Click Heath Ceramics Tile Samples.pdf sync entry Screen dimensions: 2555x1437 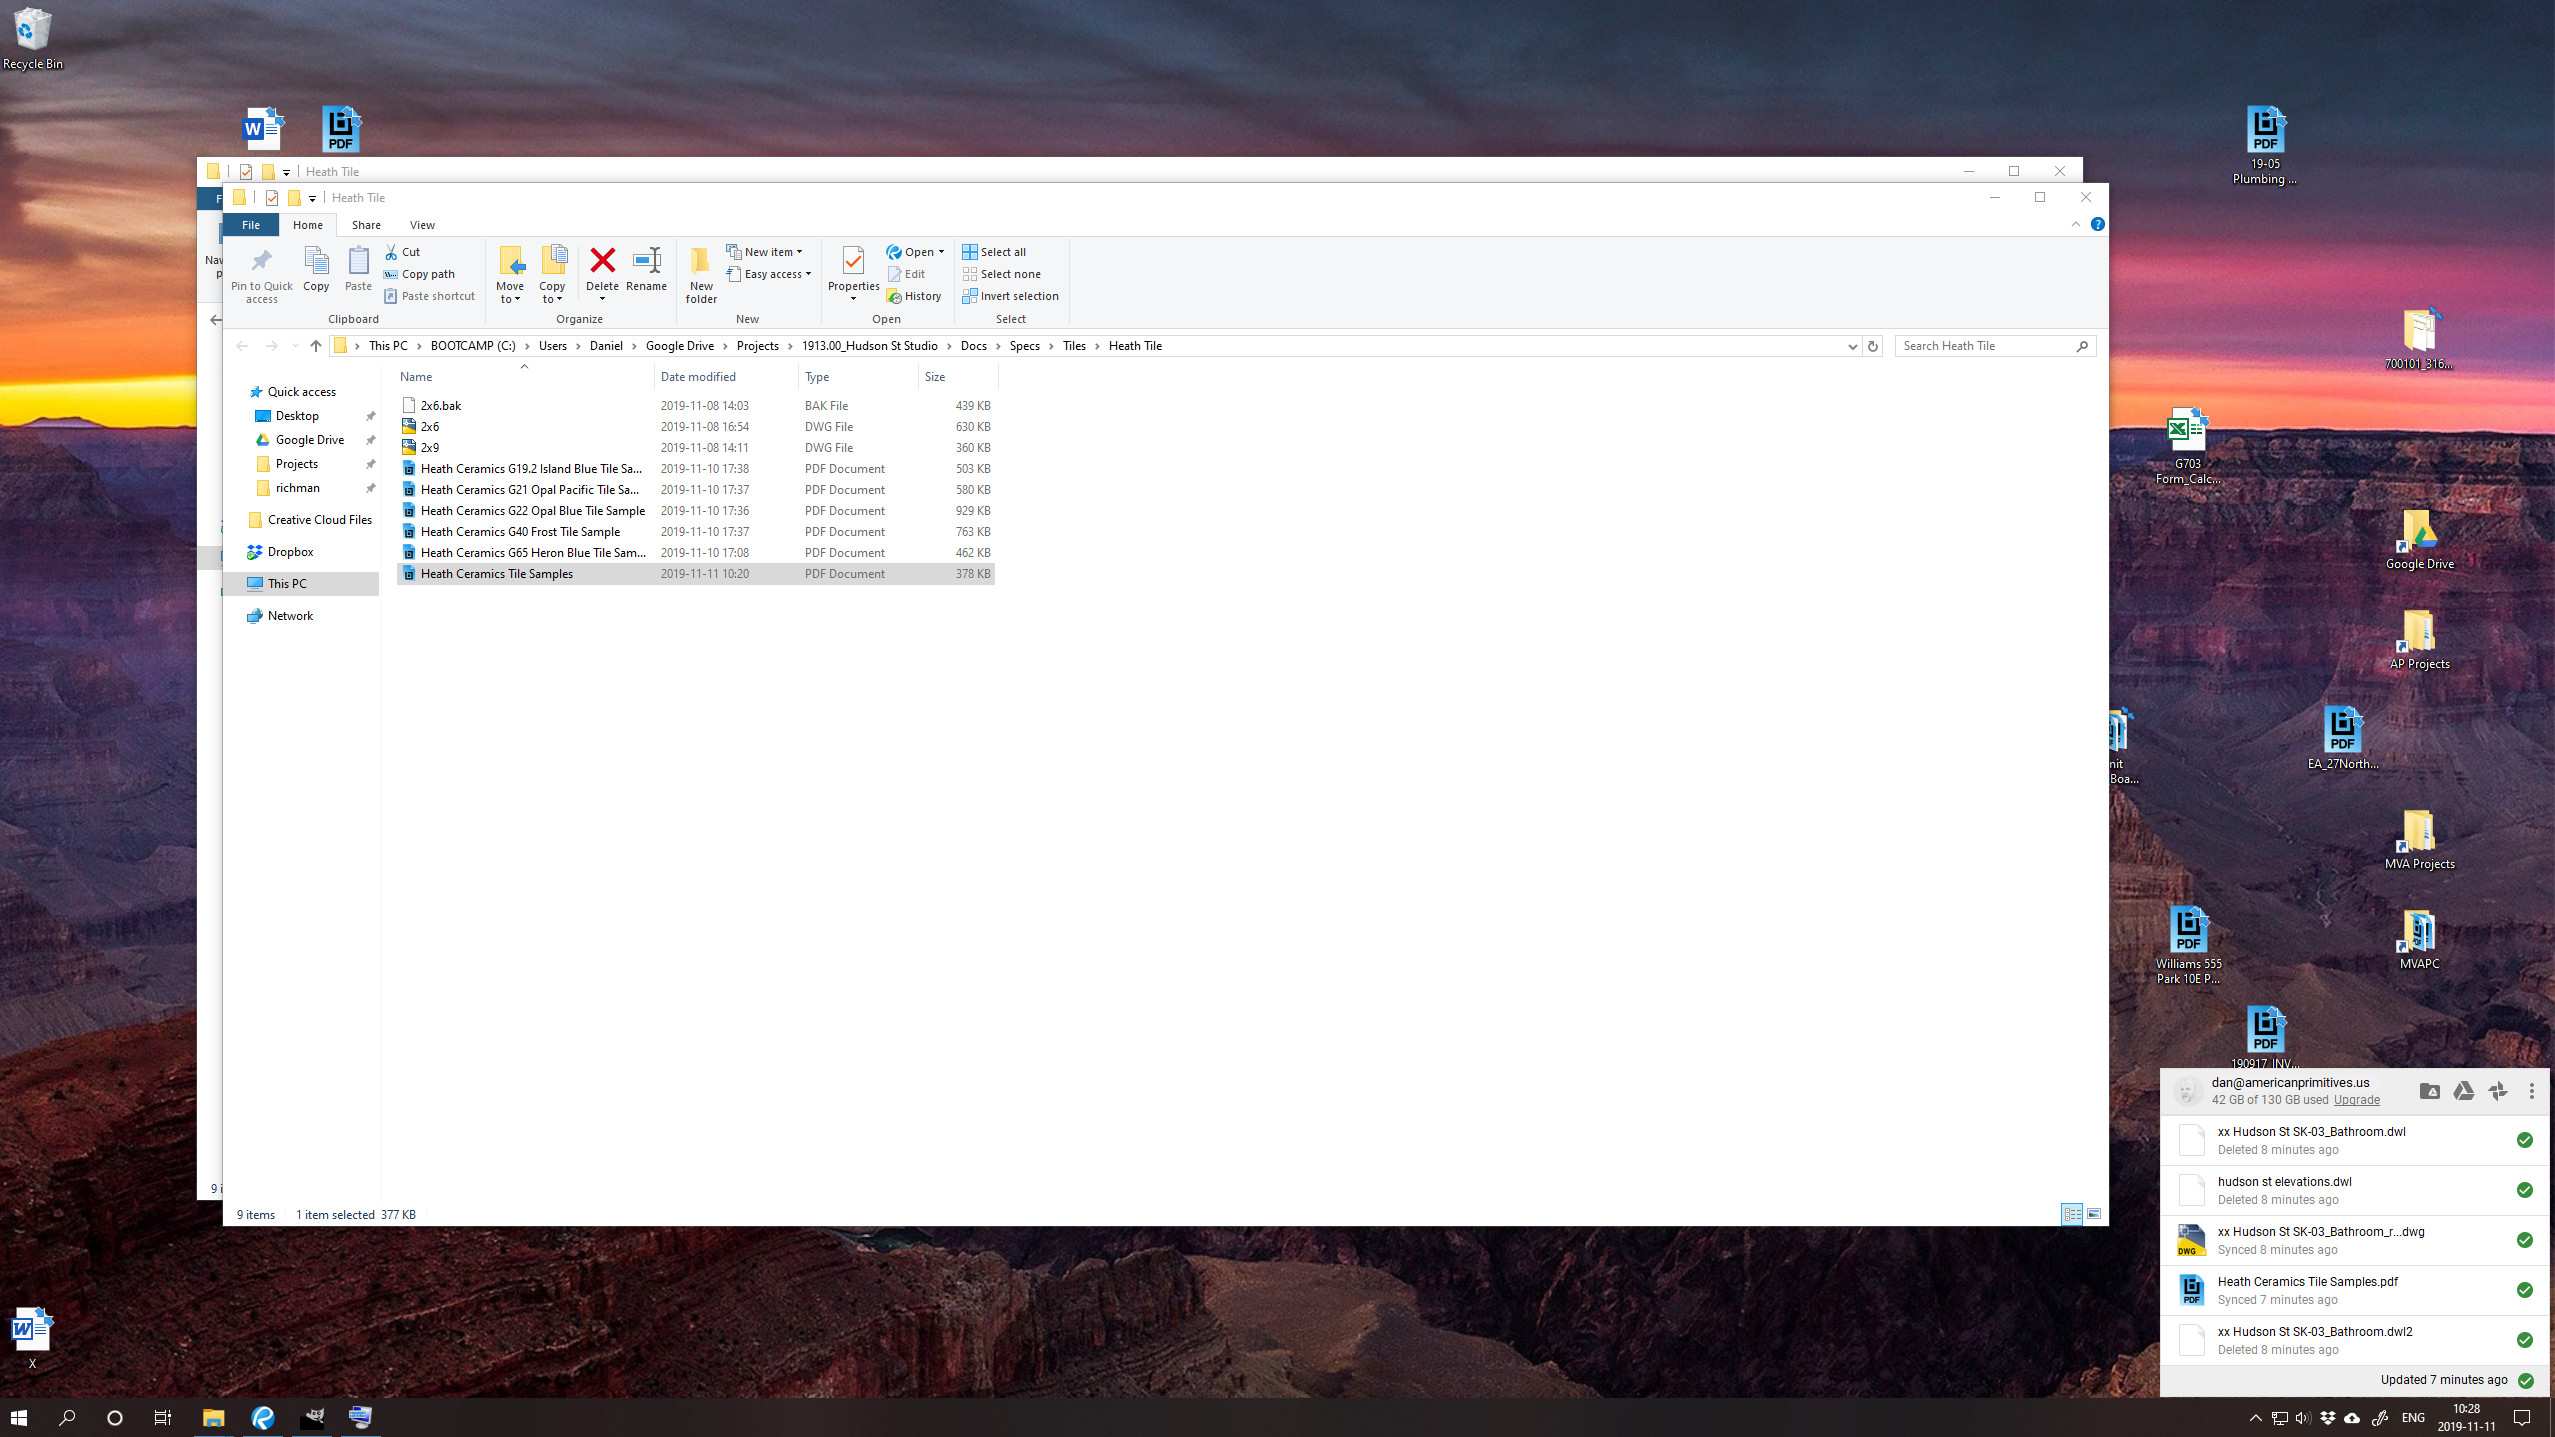(2355, 1290)
